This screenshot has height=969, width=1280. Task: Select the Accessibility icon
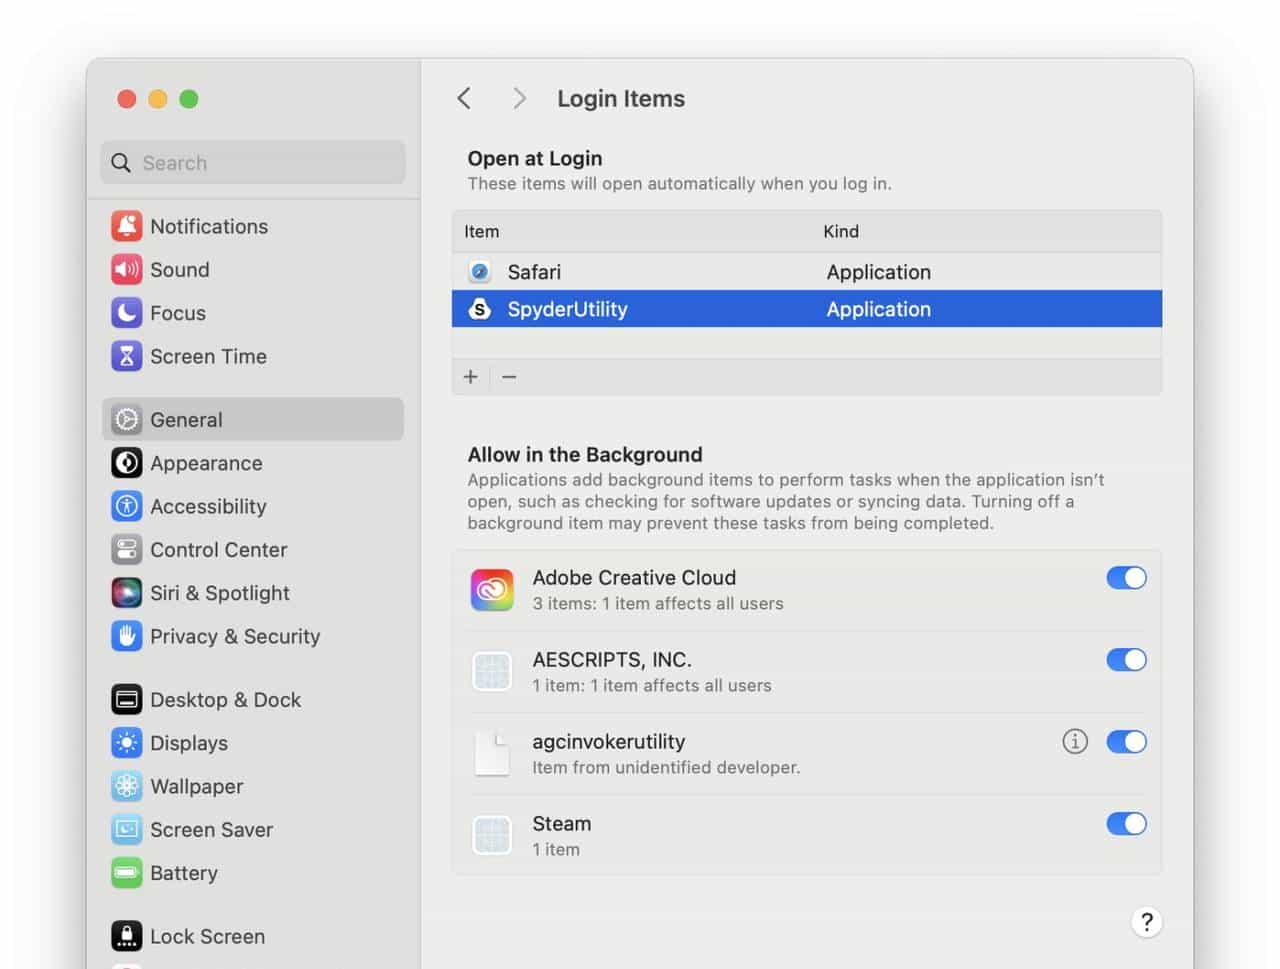pyautogui.click(x=126, y=506)
